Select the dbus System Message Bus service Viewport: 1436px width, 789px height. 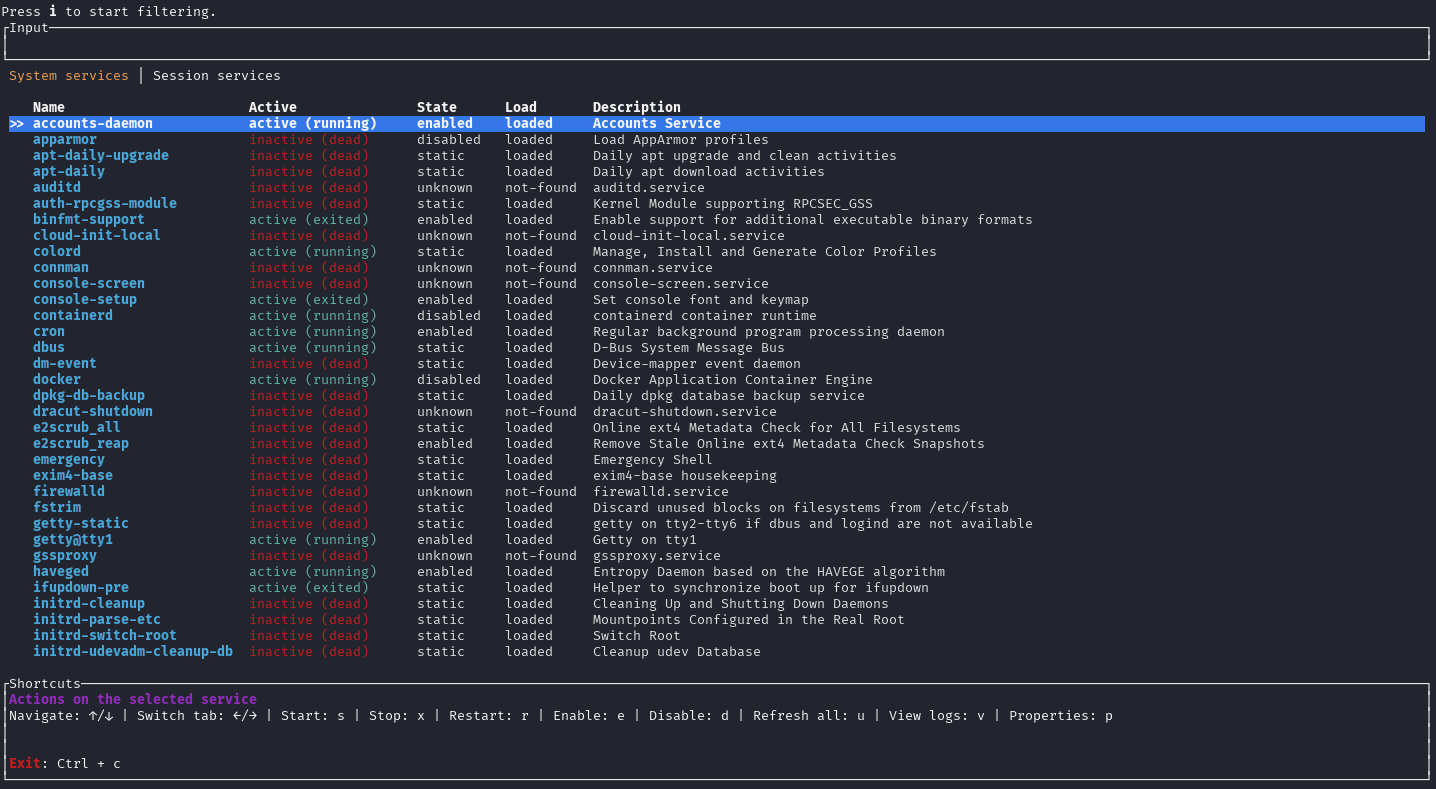48,347
